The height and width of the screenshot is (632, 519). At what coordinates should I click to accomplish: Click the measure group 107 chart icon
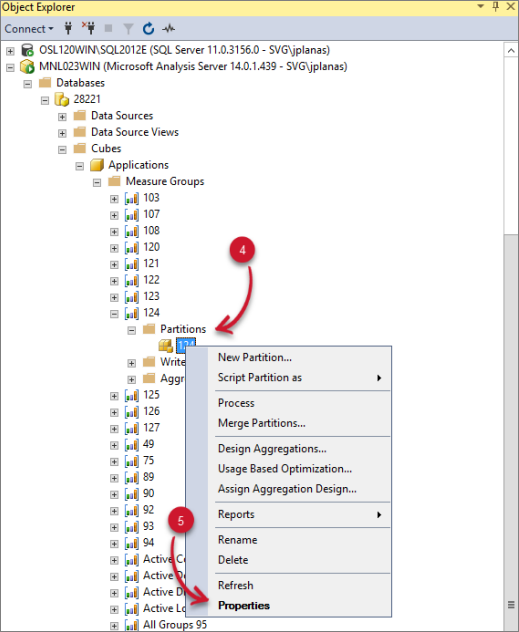pos(132,214)
